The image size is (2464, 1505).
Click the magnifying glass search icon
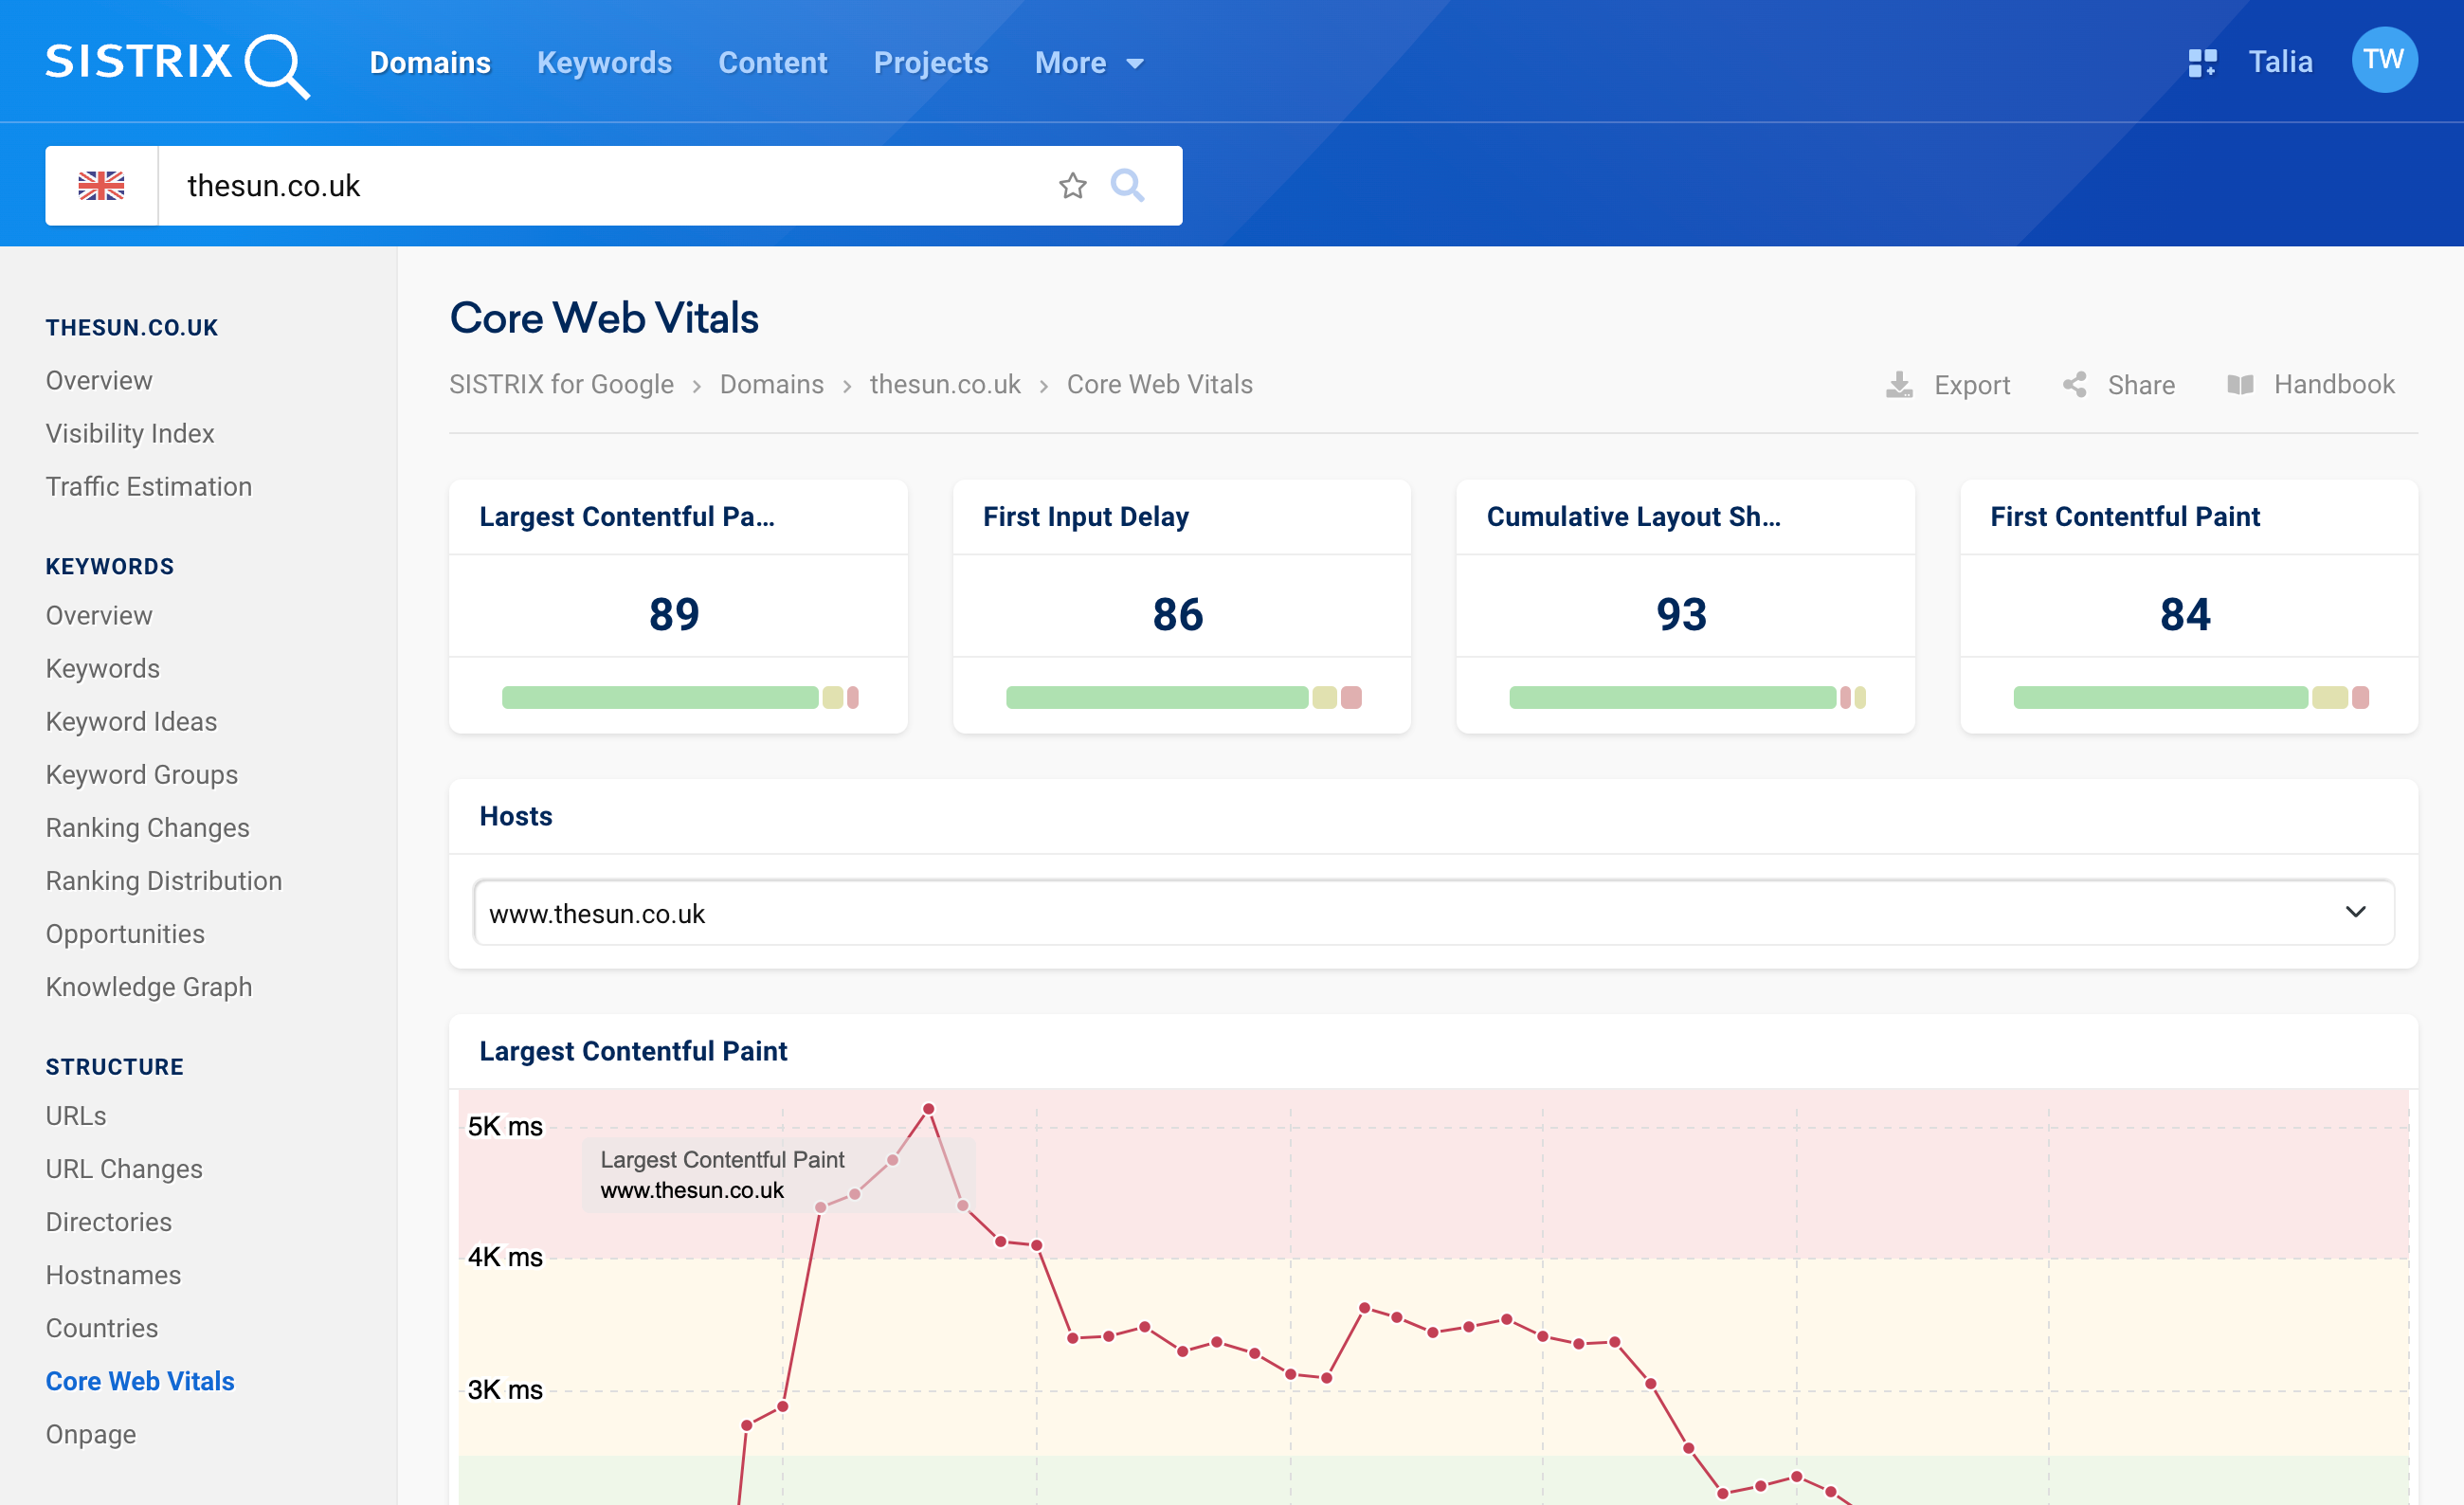[1128, 185]
